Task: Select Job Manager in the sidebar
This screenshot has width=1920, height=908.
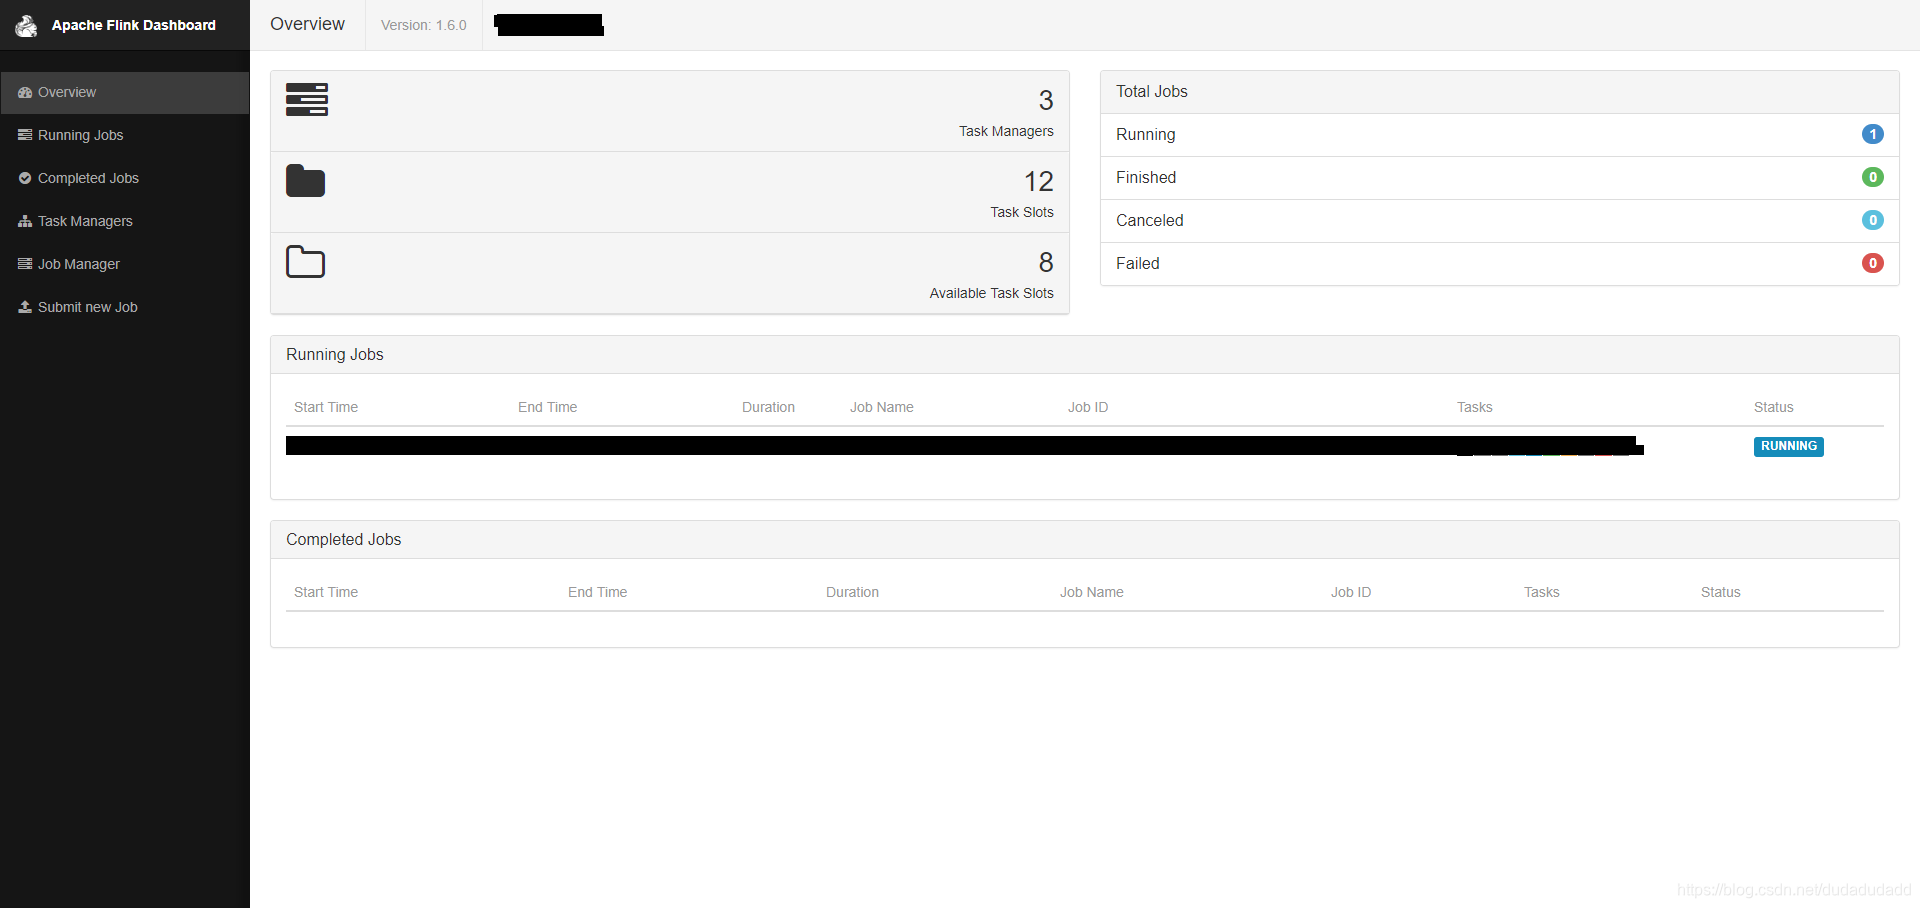Action: (x=125, y=264)
